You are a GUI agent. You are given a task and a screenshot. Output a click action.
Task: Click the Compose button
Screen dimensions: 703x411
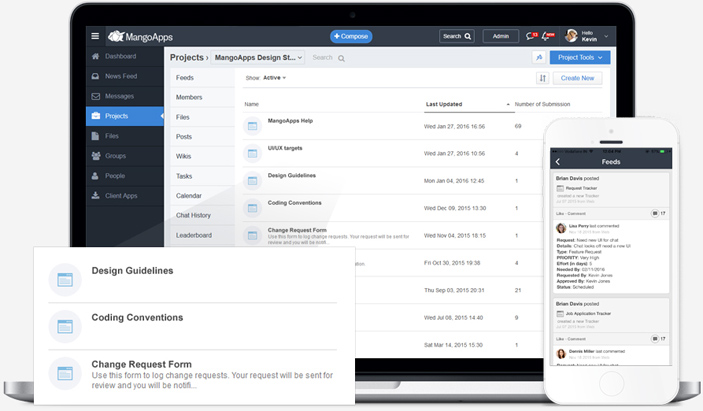[351, 36]
